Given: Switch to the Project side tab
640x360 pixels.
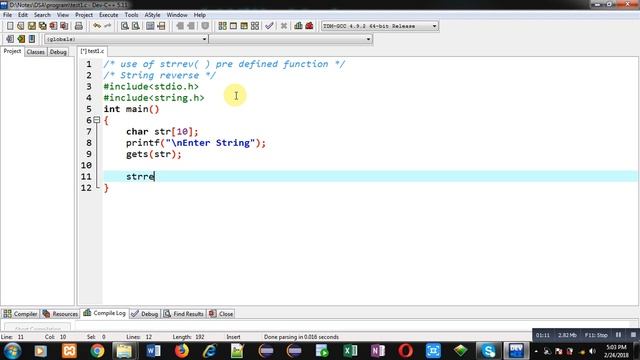Looking at the screenshot, I should click(x=12, y=51).
